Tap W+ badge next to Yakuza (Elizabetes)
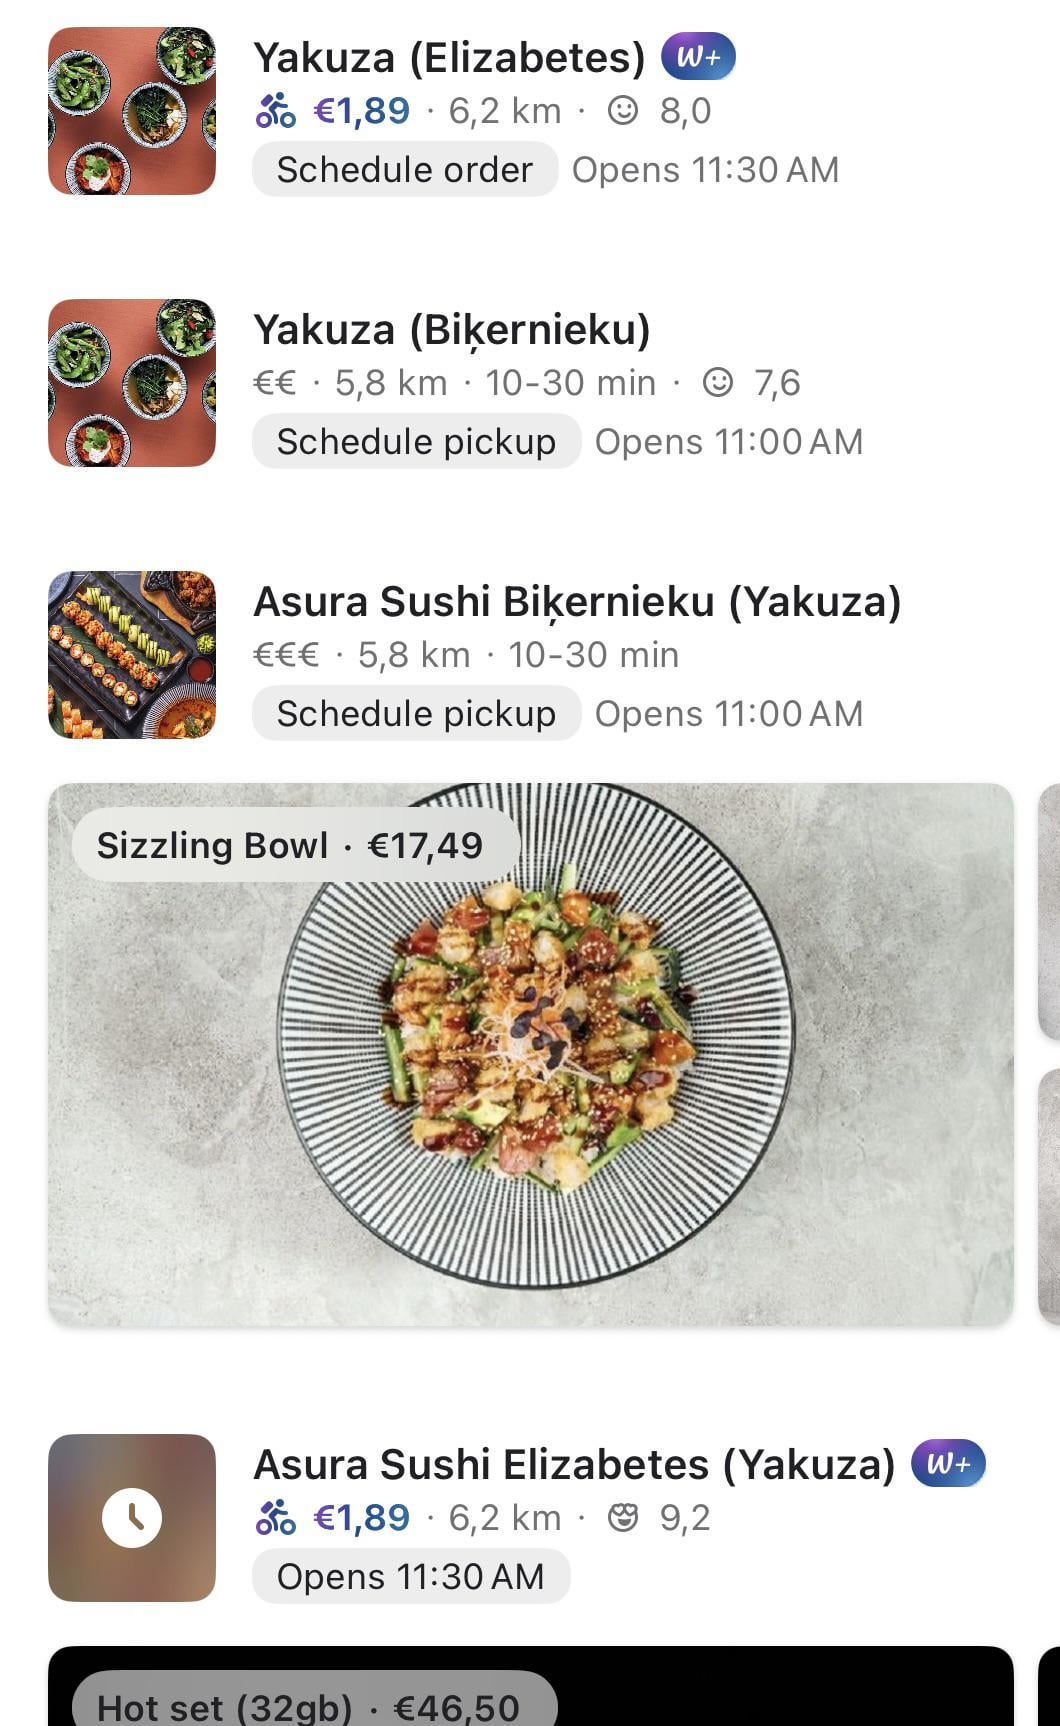The width and height of the screenshot is (1060, 1726). (698, 57)
